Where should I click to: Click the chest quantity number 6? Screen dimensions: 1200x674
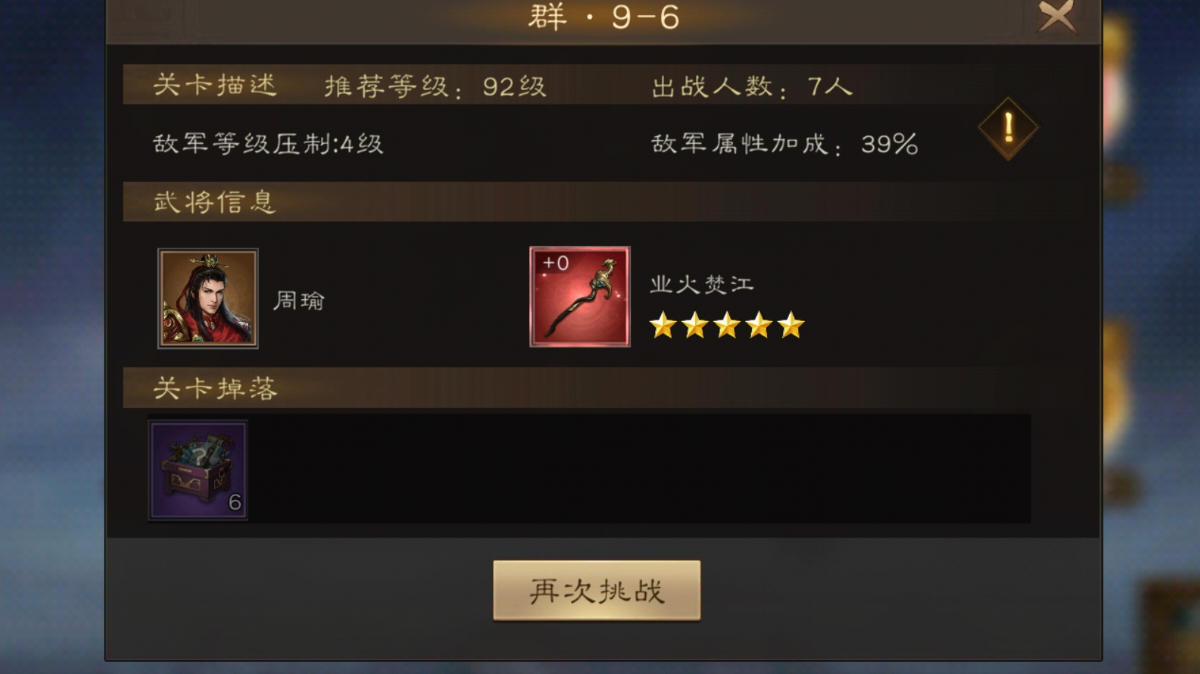click(235, 503)
